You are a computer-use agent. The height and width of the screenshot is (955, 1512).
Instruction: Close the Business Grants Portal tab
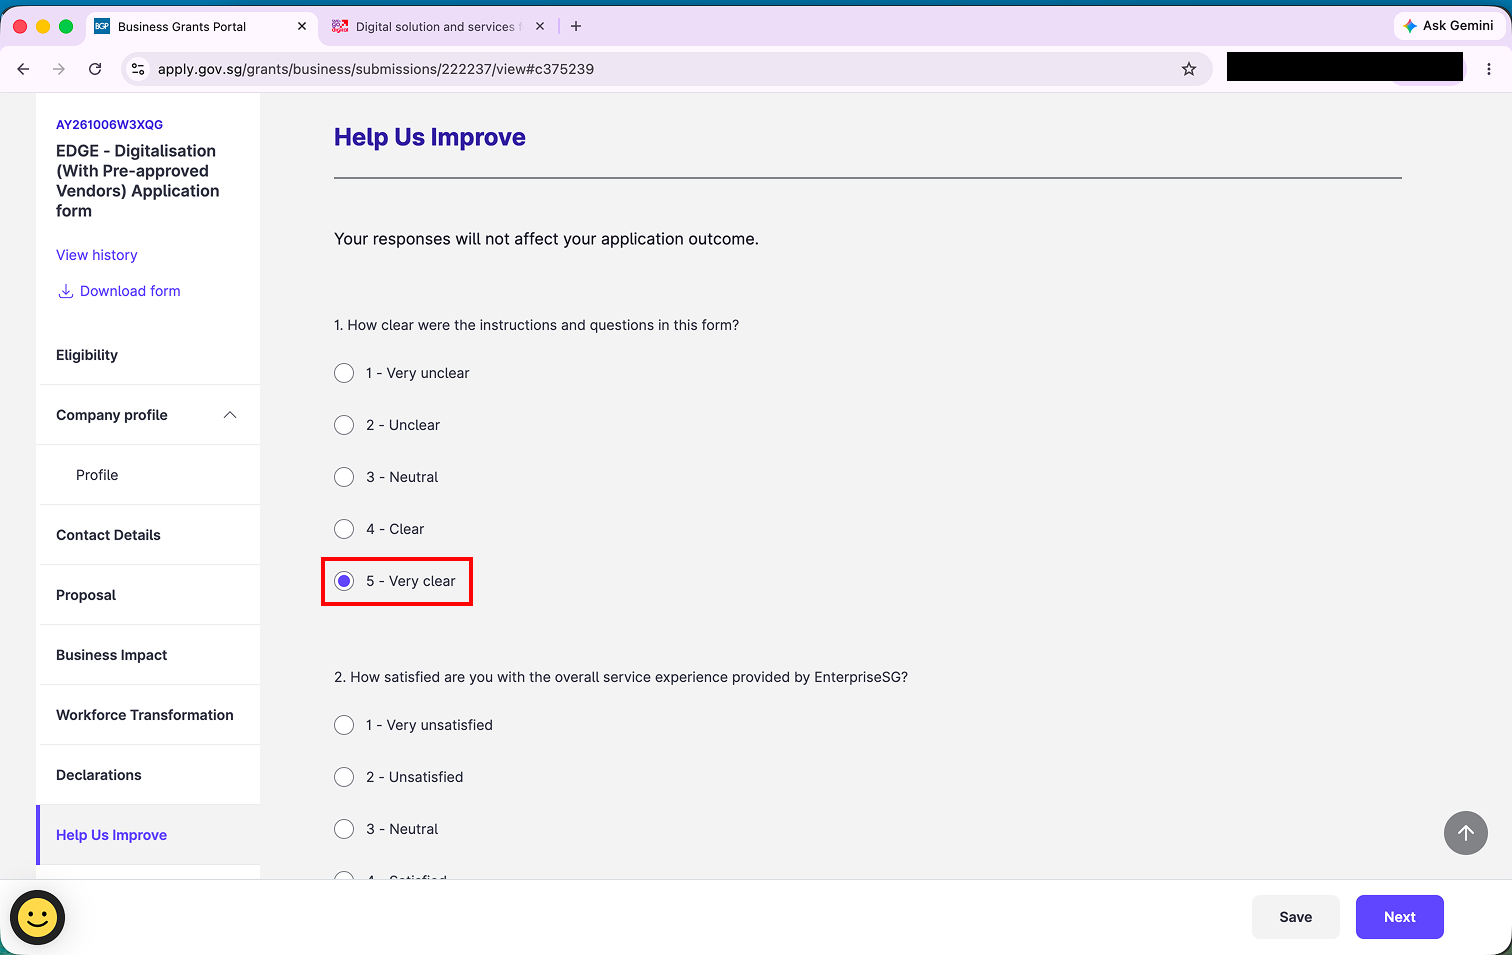coord(302,26)
